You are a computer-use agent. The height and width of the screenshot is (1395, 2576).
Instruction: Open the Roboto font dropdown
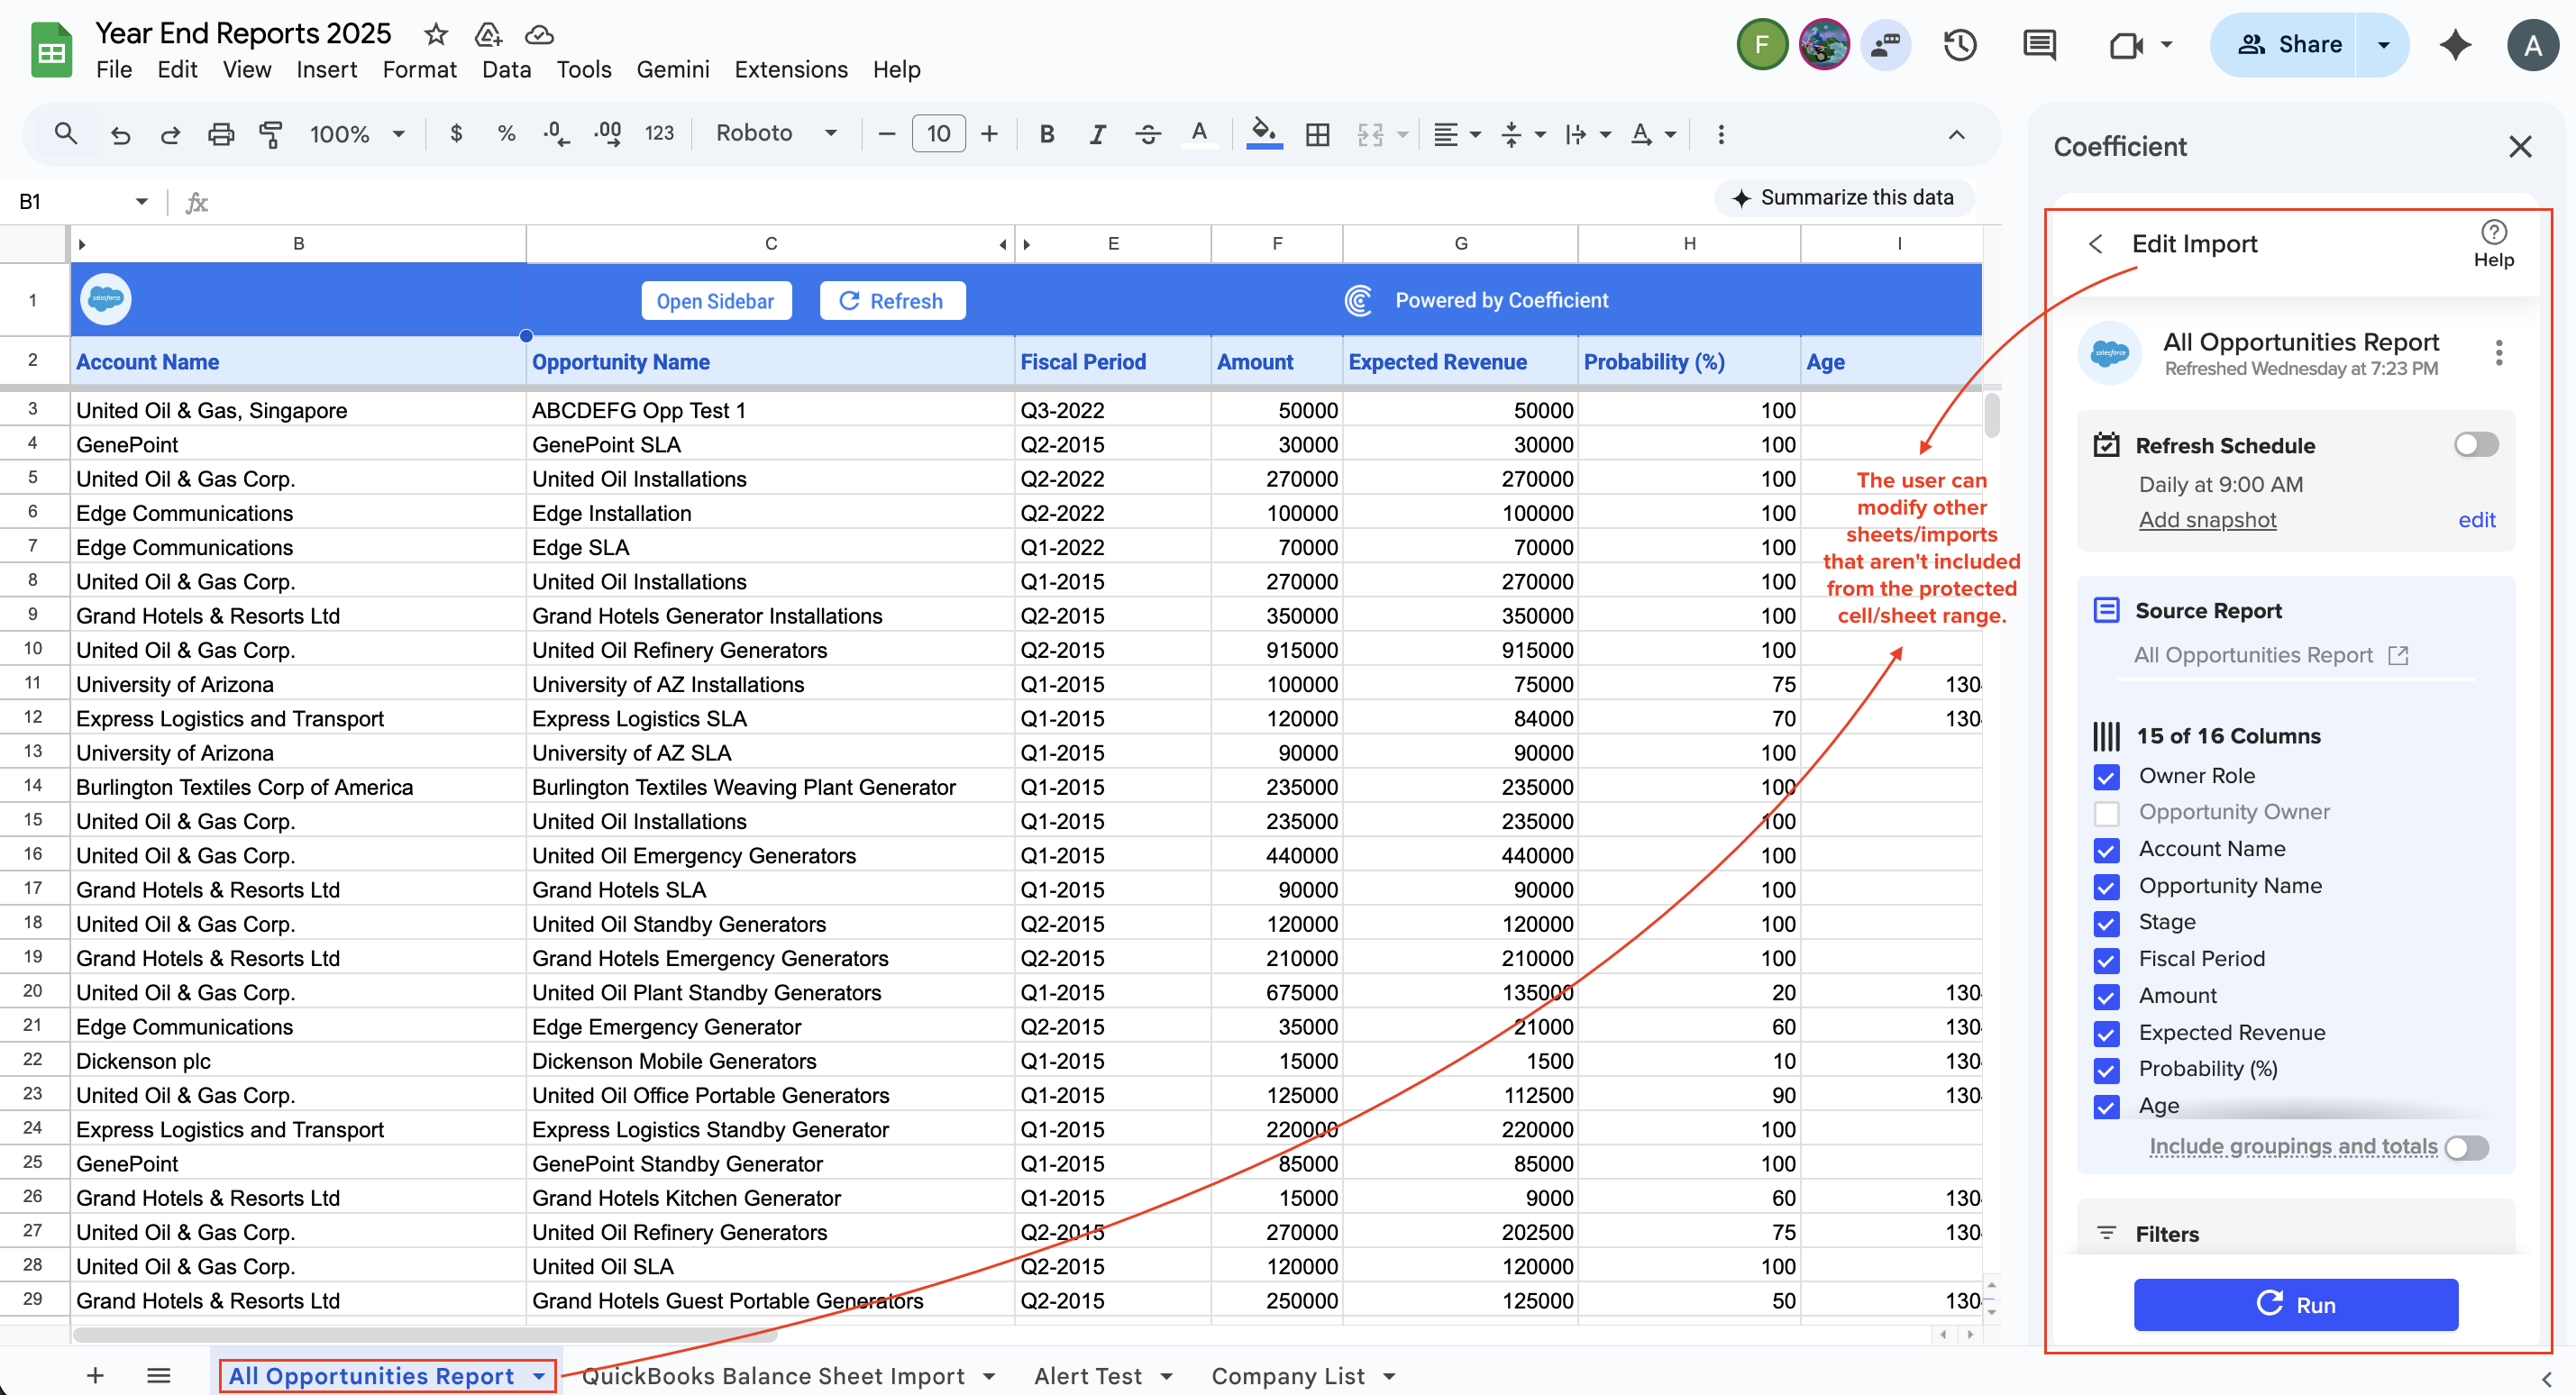pos(776,133)
